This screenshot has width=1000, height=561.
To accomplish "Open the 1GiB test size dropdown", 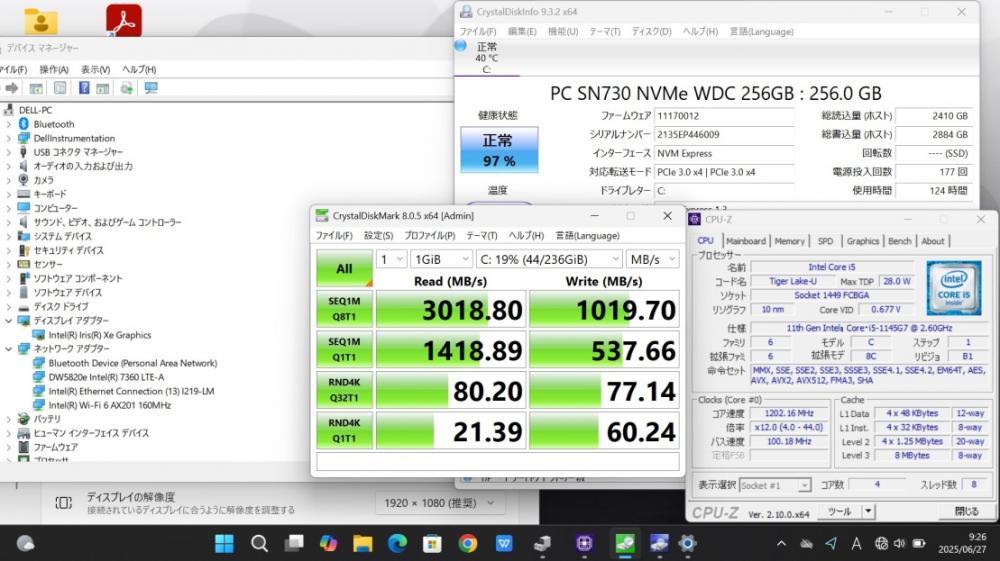I will point(441,259).
